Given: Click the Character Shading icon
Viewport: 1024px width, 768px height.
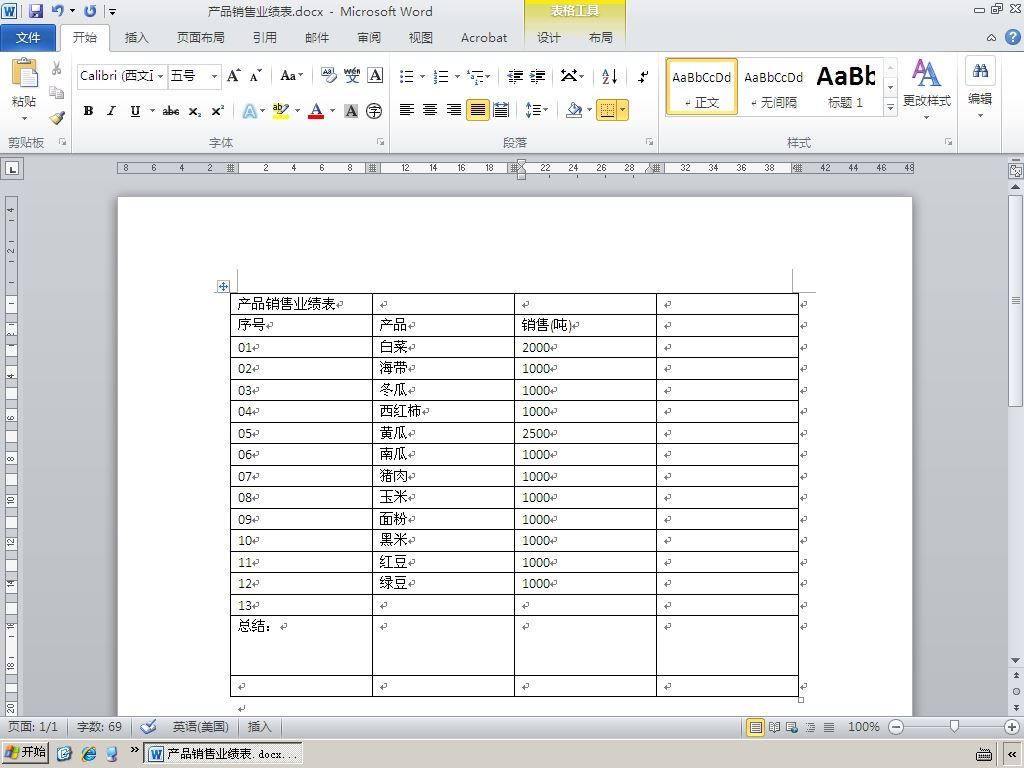Looking at the screenshot, I should [351, 111].
